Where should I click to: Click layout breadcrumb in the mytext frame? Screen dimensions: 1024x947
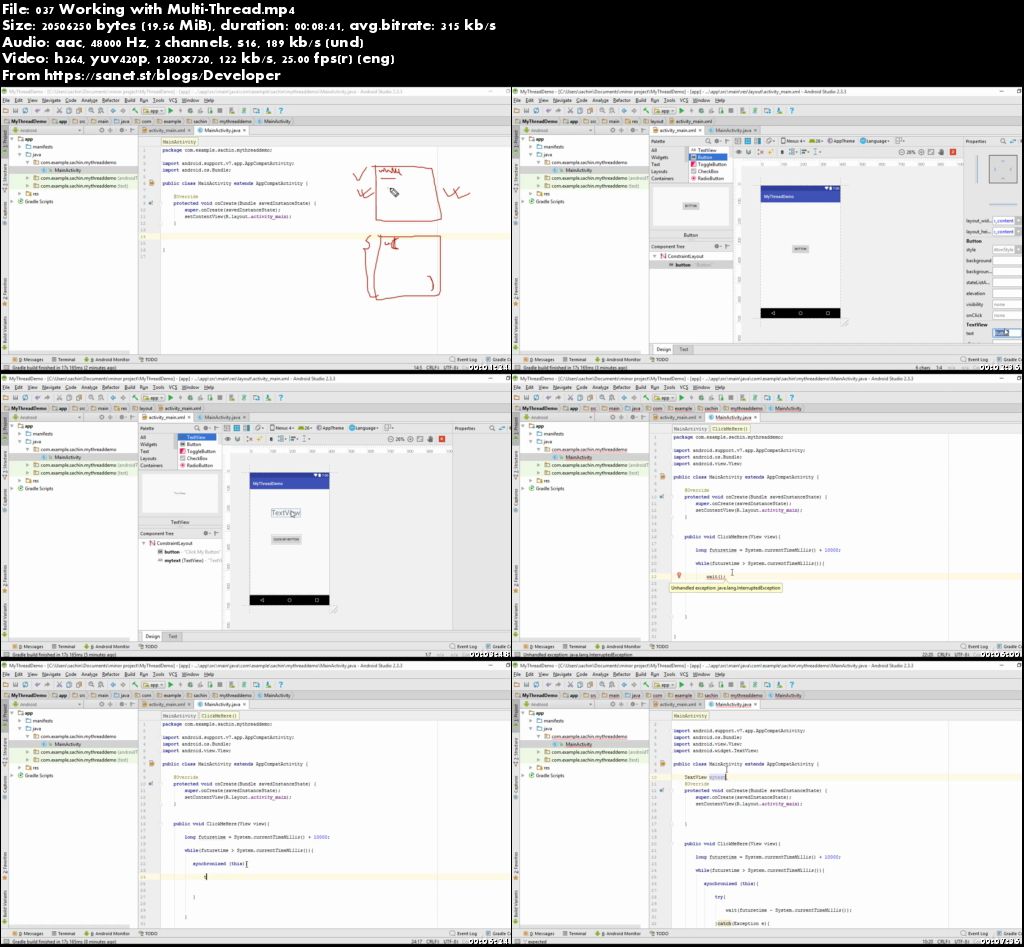coord(142,408)
